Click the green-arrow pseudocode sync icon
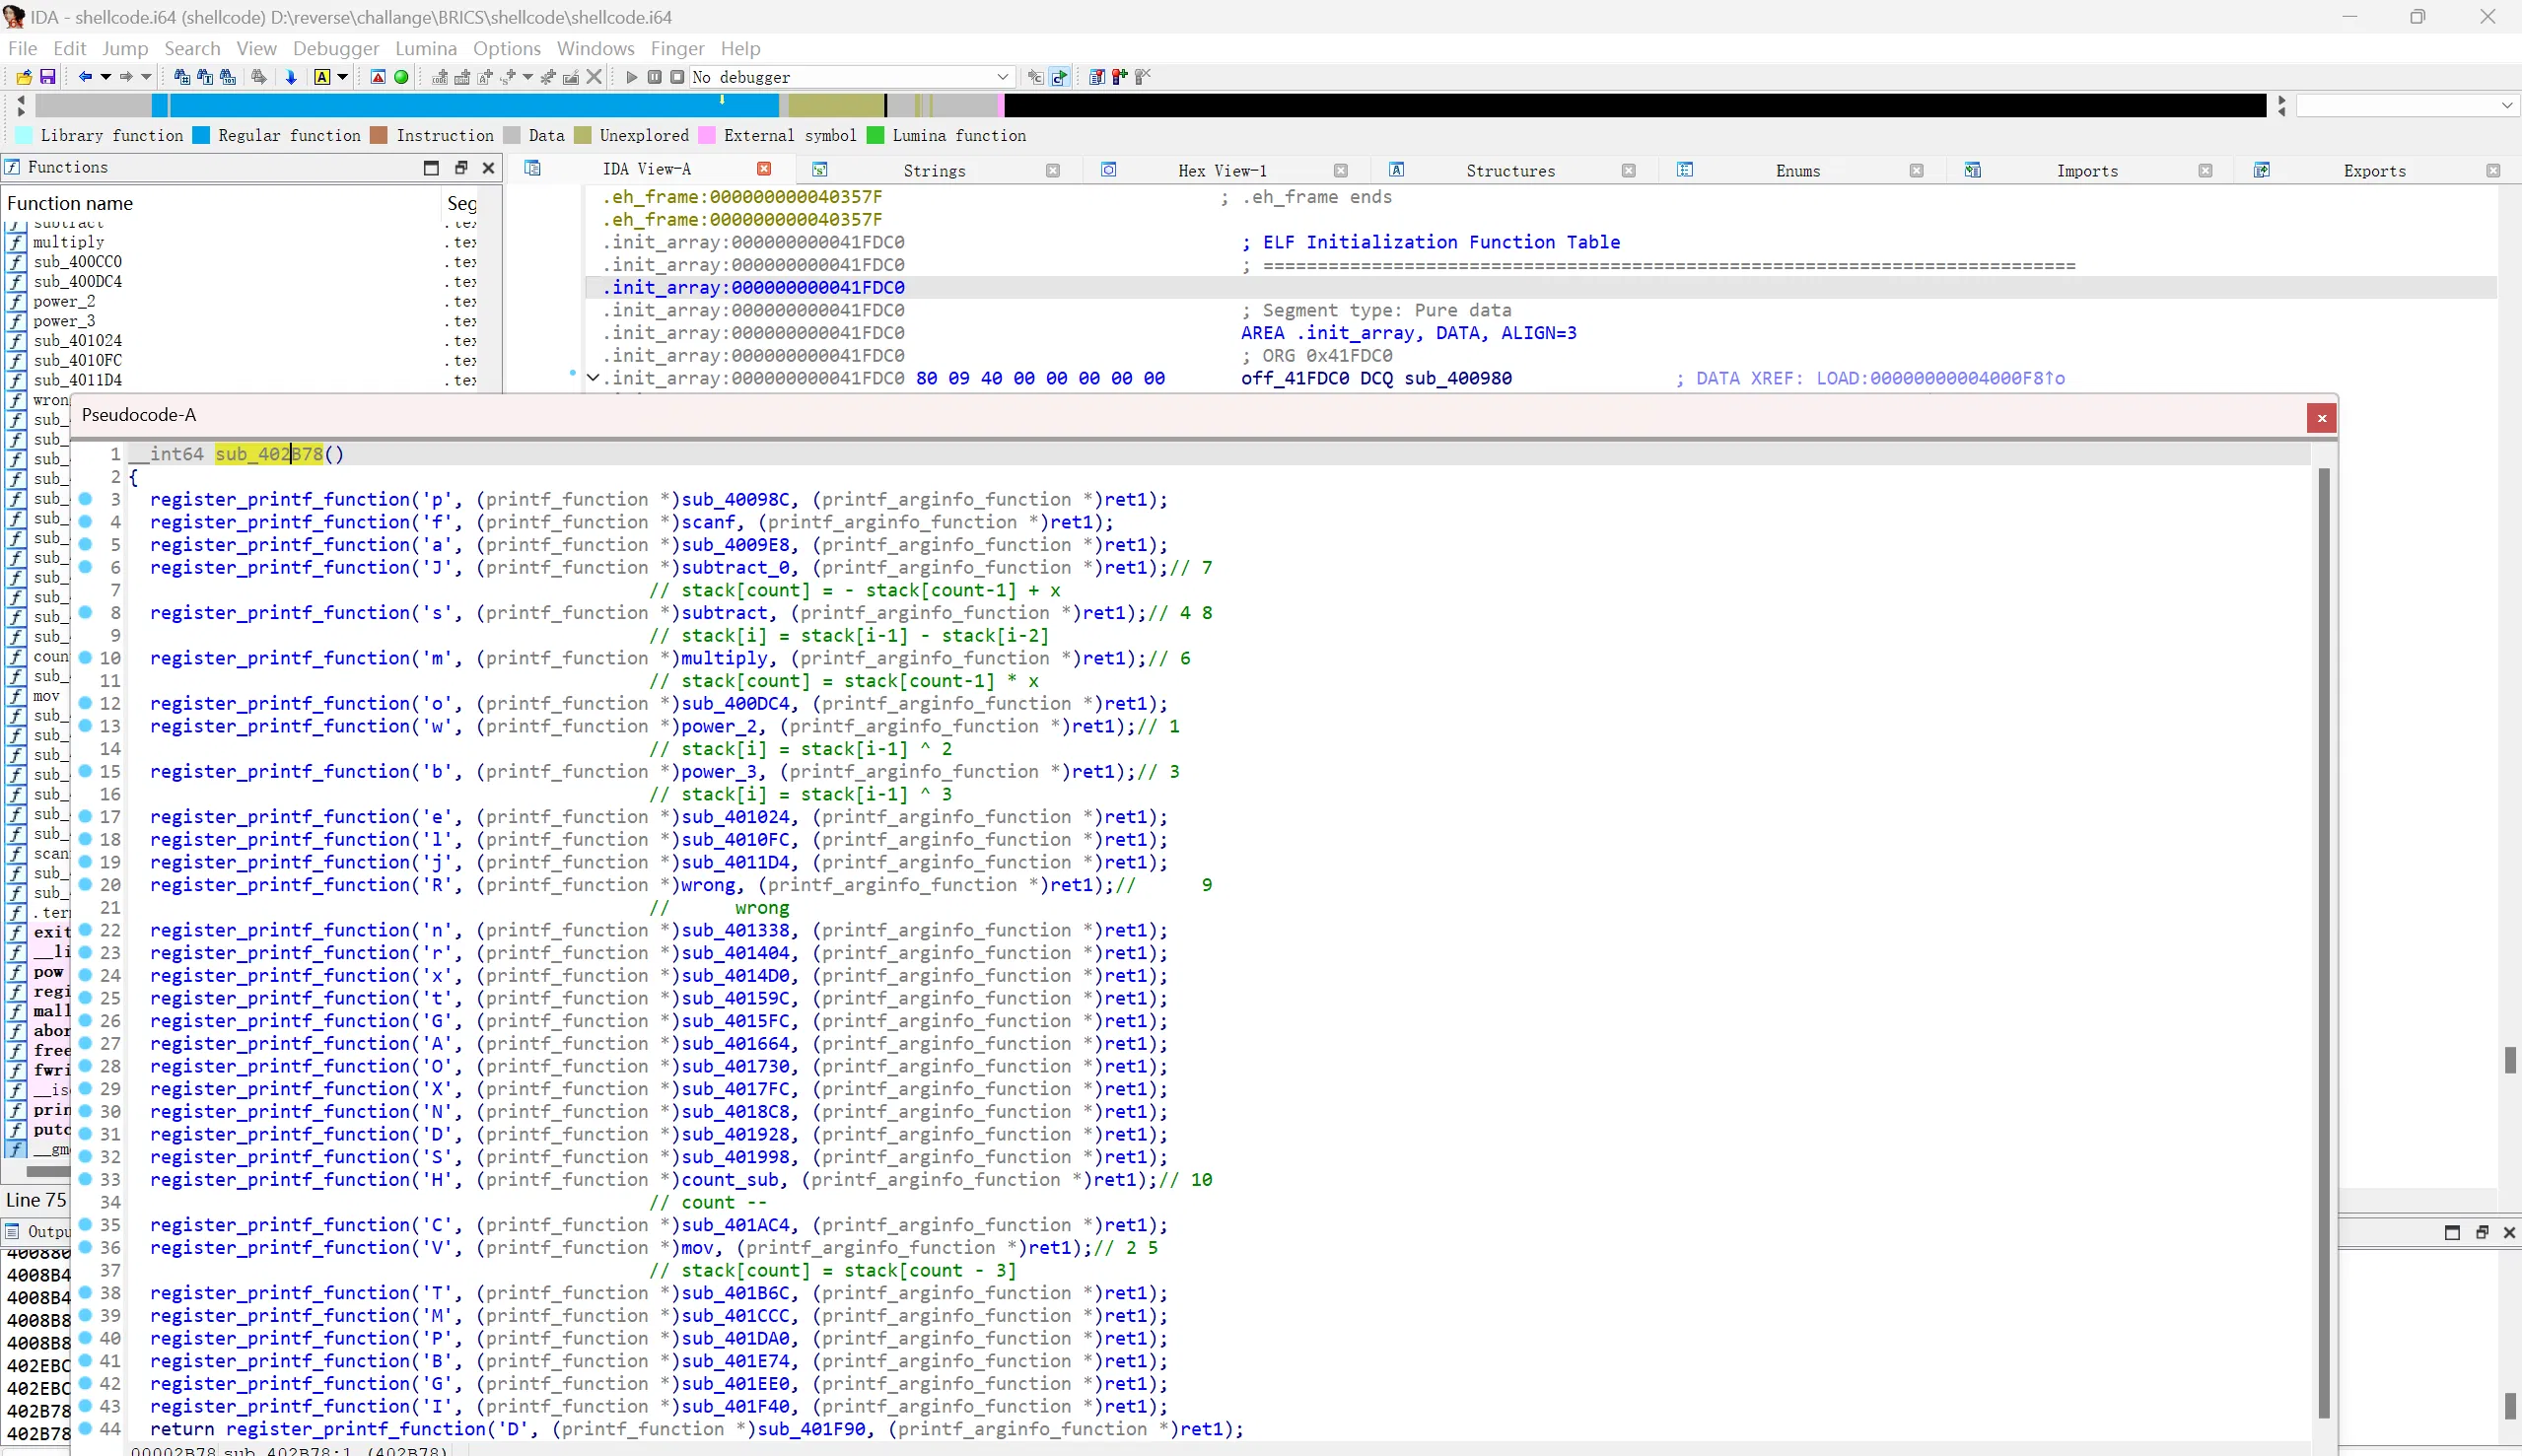The image size is (2522, 1456). 1059,77
